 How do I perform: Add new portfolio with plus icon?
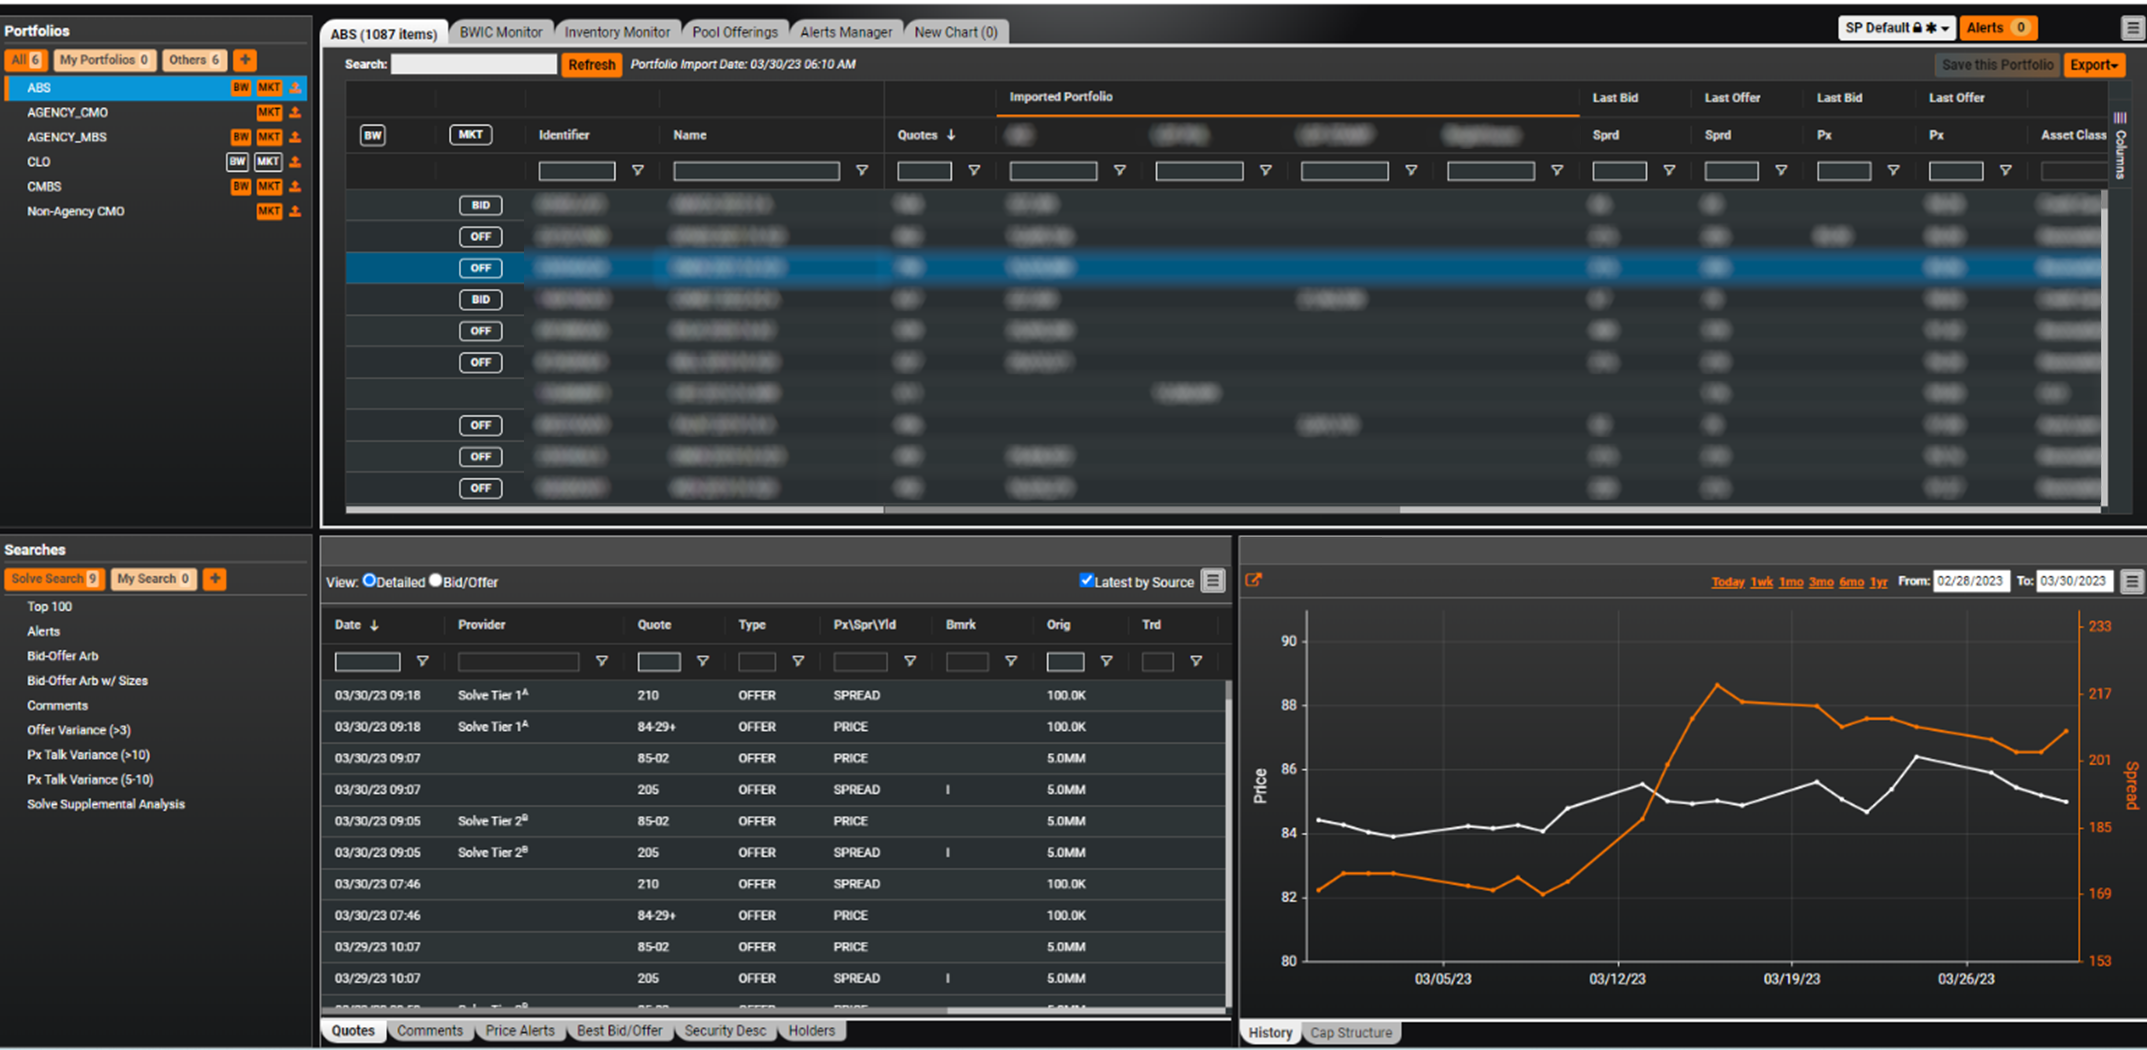pos(245,60)
